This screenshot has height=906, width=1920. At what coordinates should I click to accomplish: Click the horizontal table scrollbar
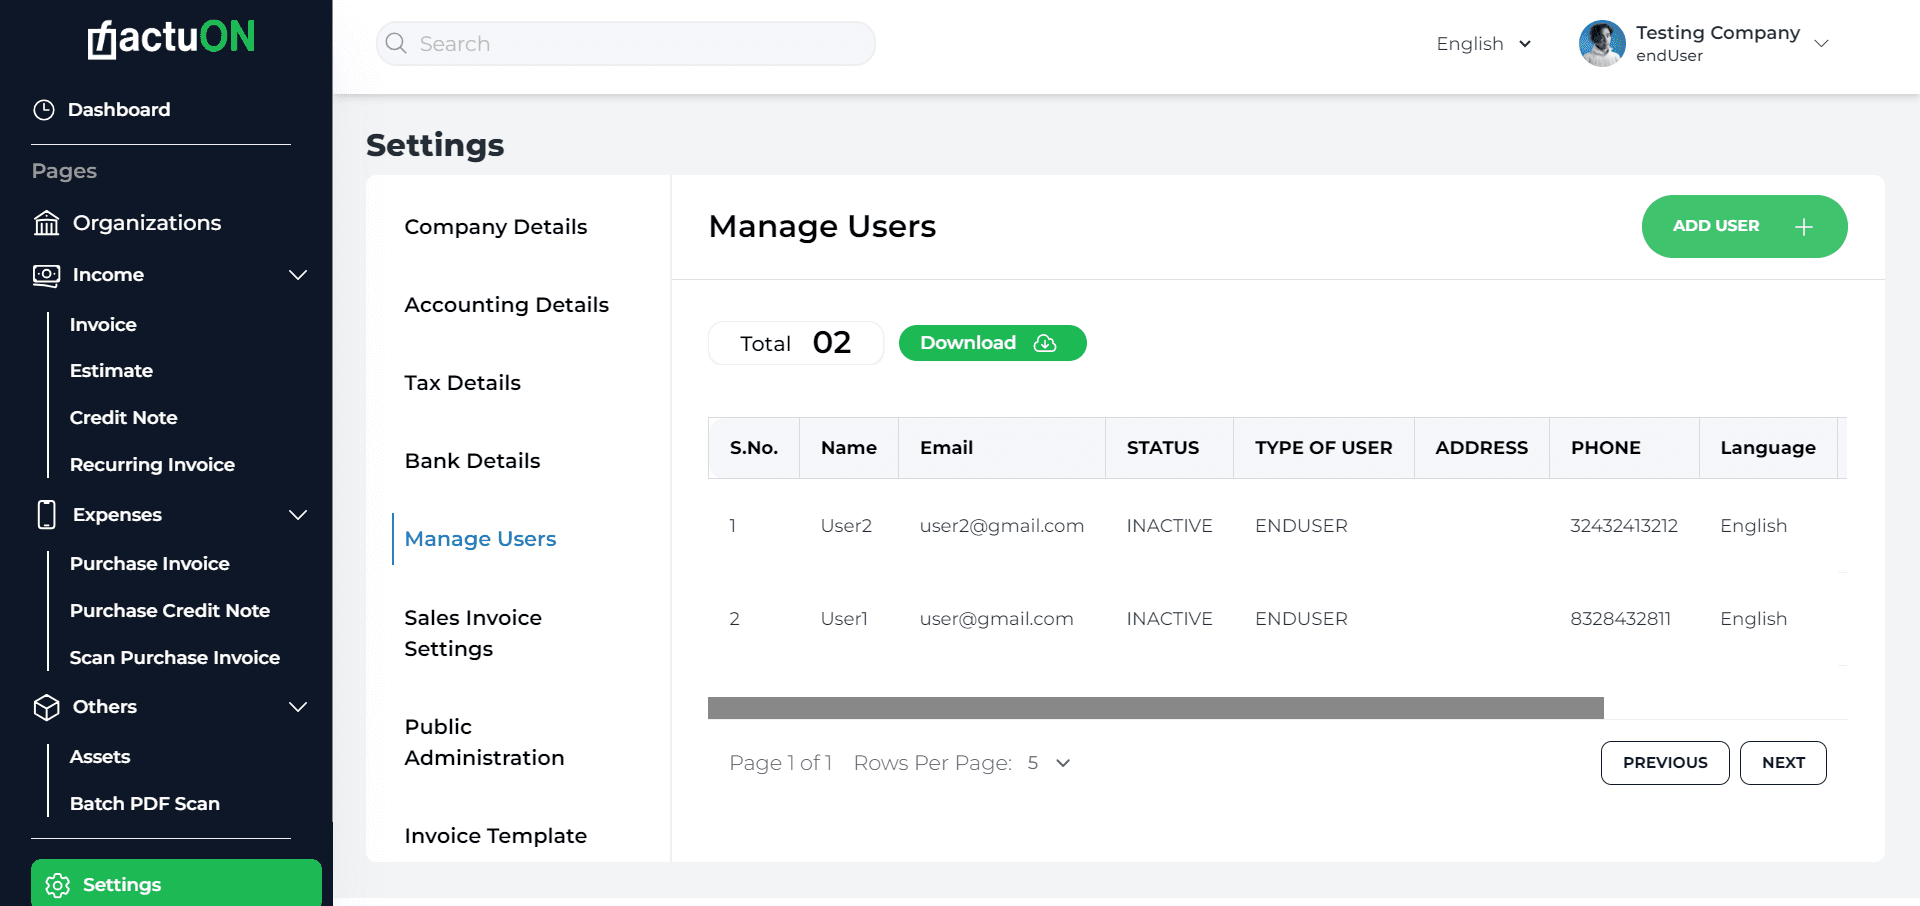click(x=1155, y=708)
